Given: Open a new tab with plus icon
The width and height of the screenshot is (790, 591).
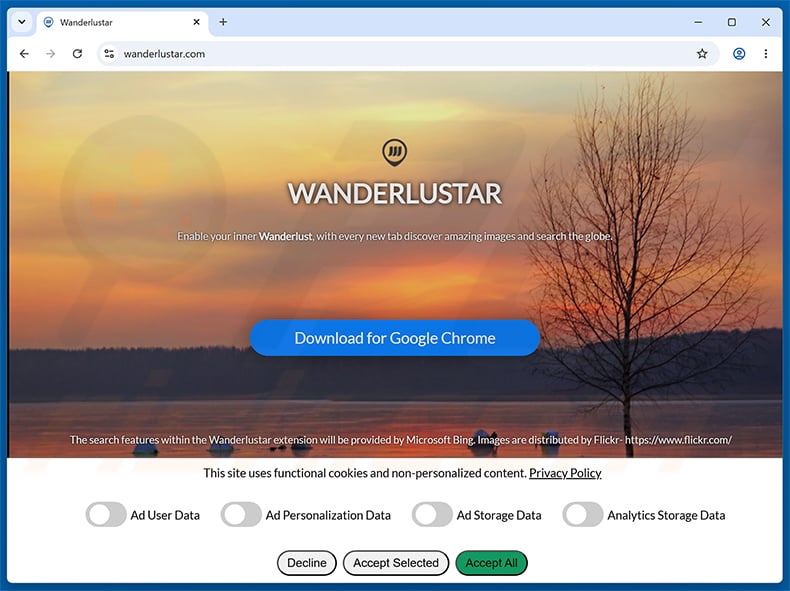Looking at the screenshot, I should pos(223,22).
